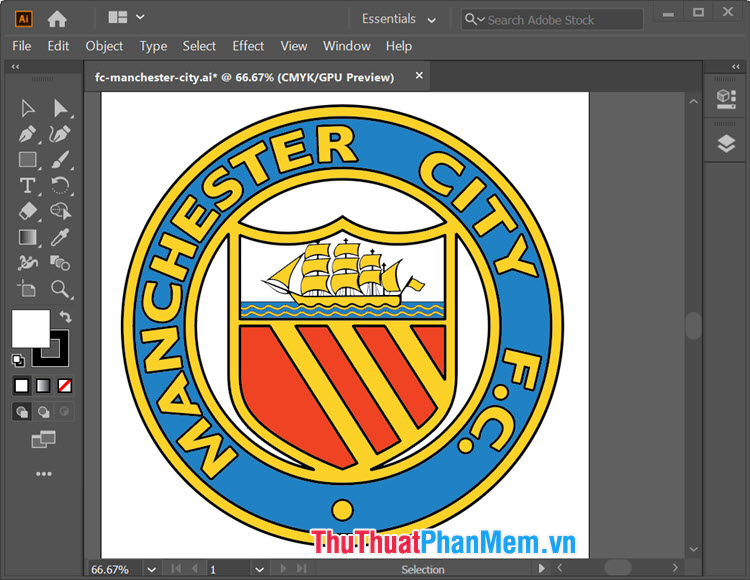Screen dimensions: 750x580
Task: Pick the Eyedropper tool
Action: (x=60, y=237)
